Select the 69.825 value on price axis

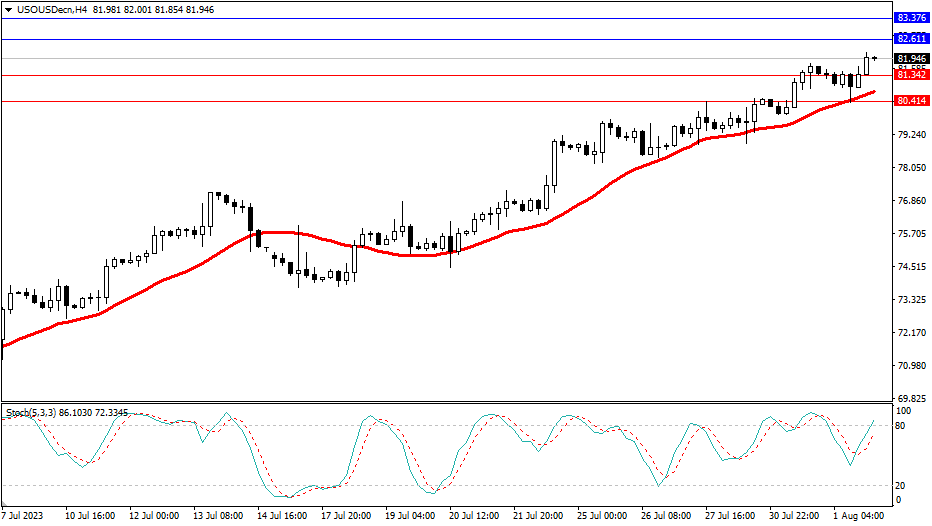coord(911,398)
